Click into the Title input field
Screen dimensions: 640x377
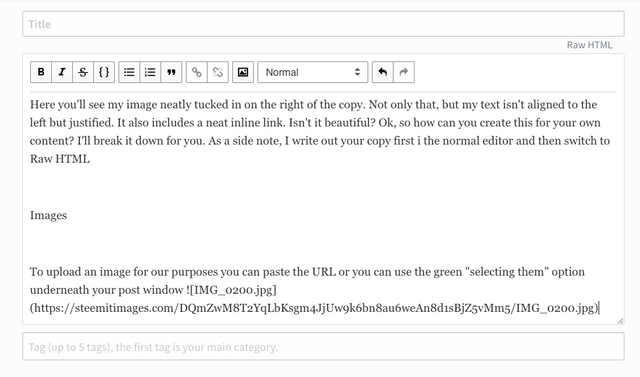click(x=323, y=24)
